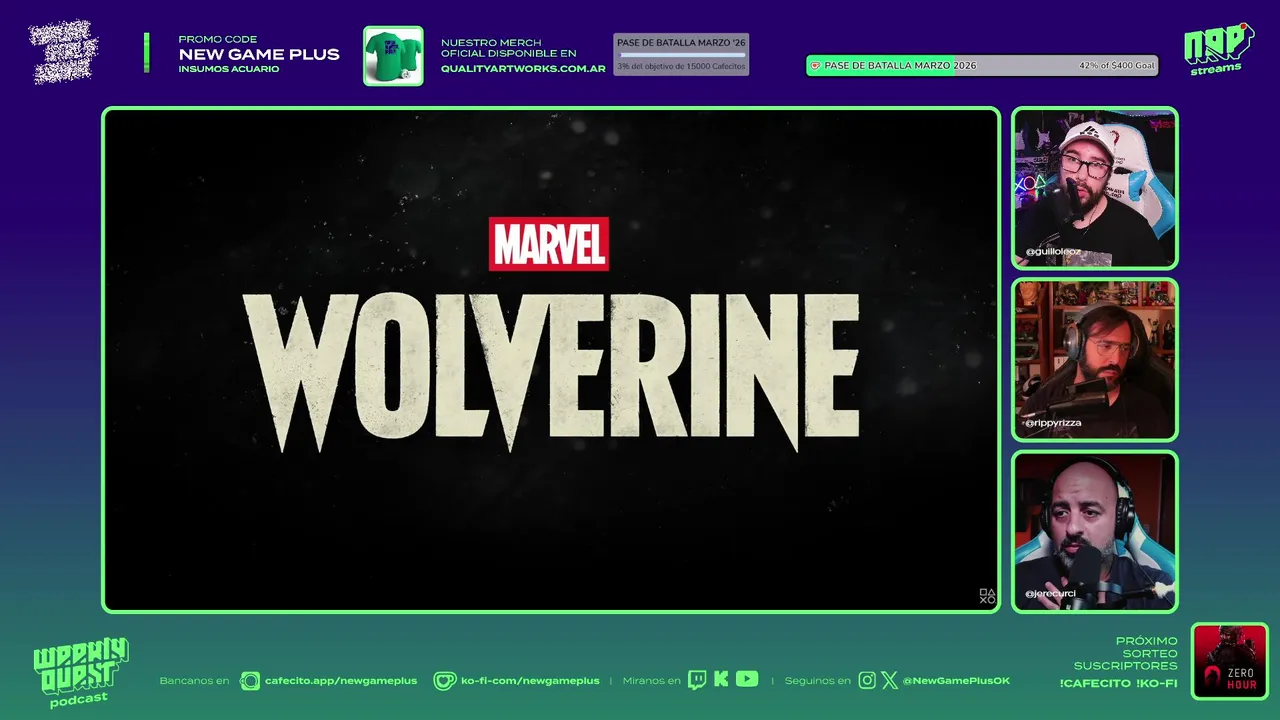Click the Twitch icon in bottom bar
Viewport: 1280px width, 720px height.
click(x=697, y=680)
